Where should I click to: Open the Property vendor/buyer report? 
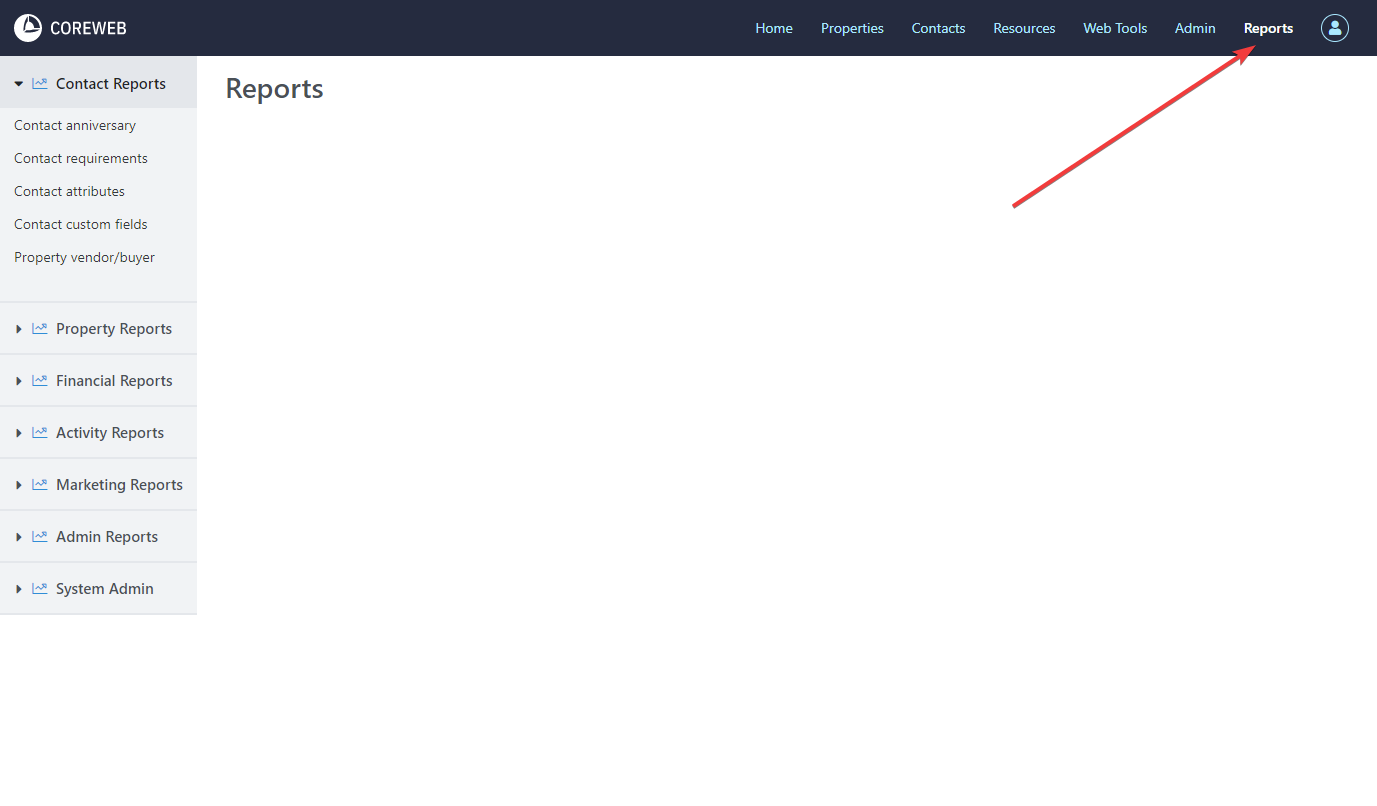coord(85,258)
